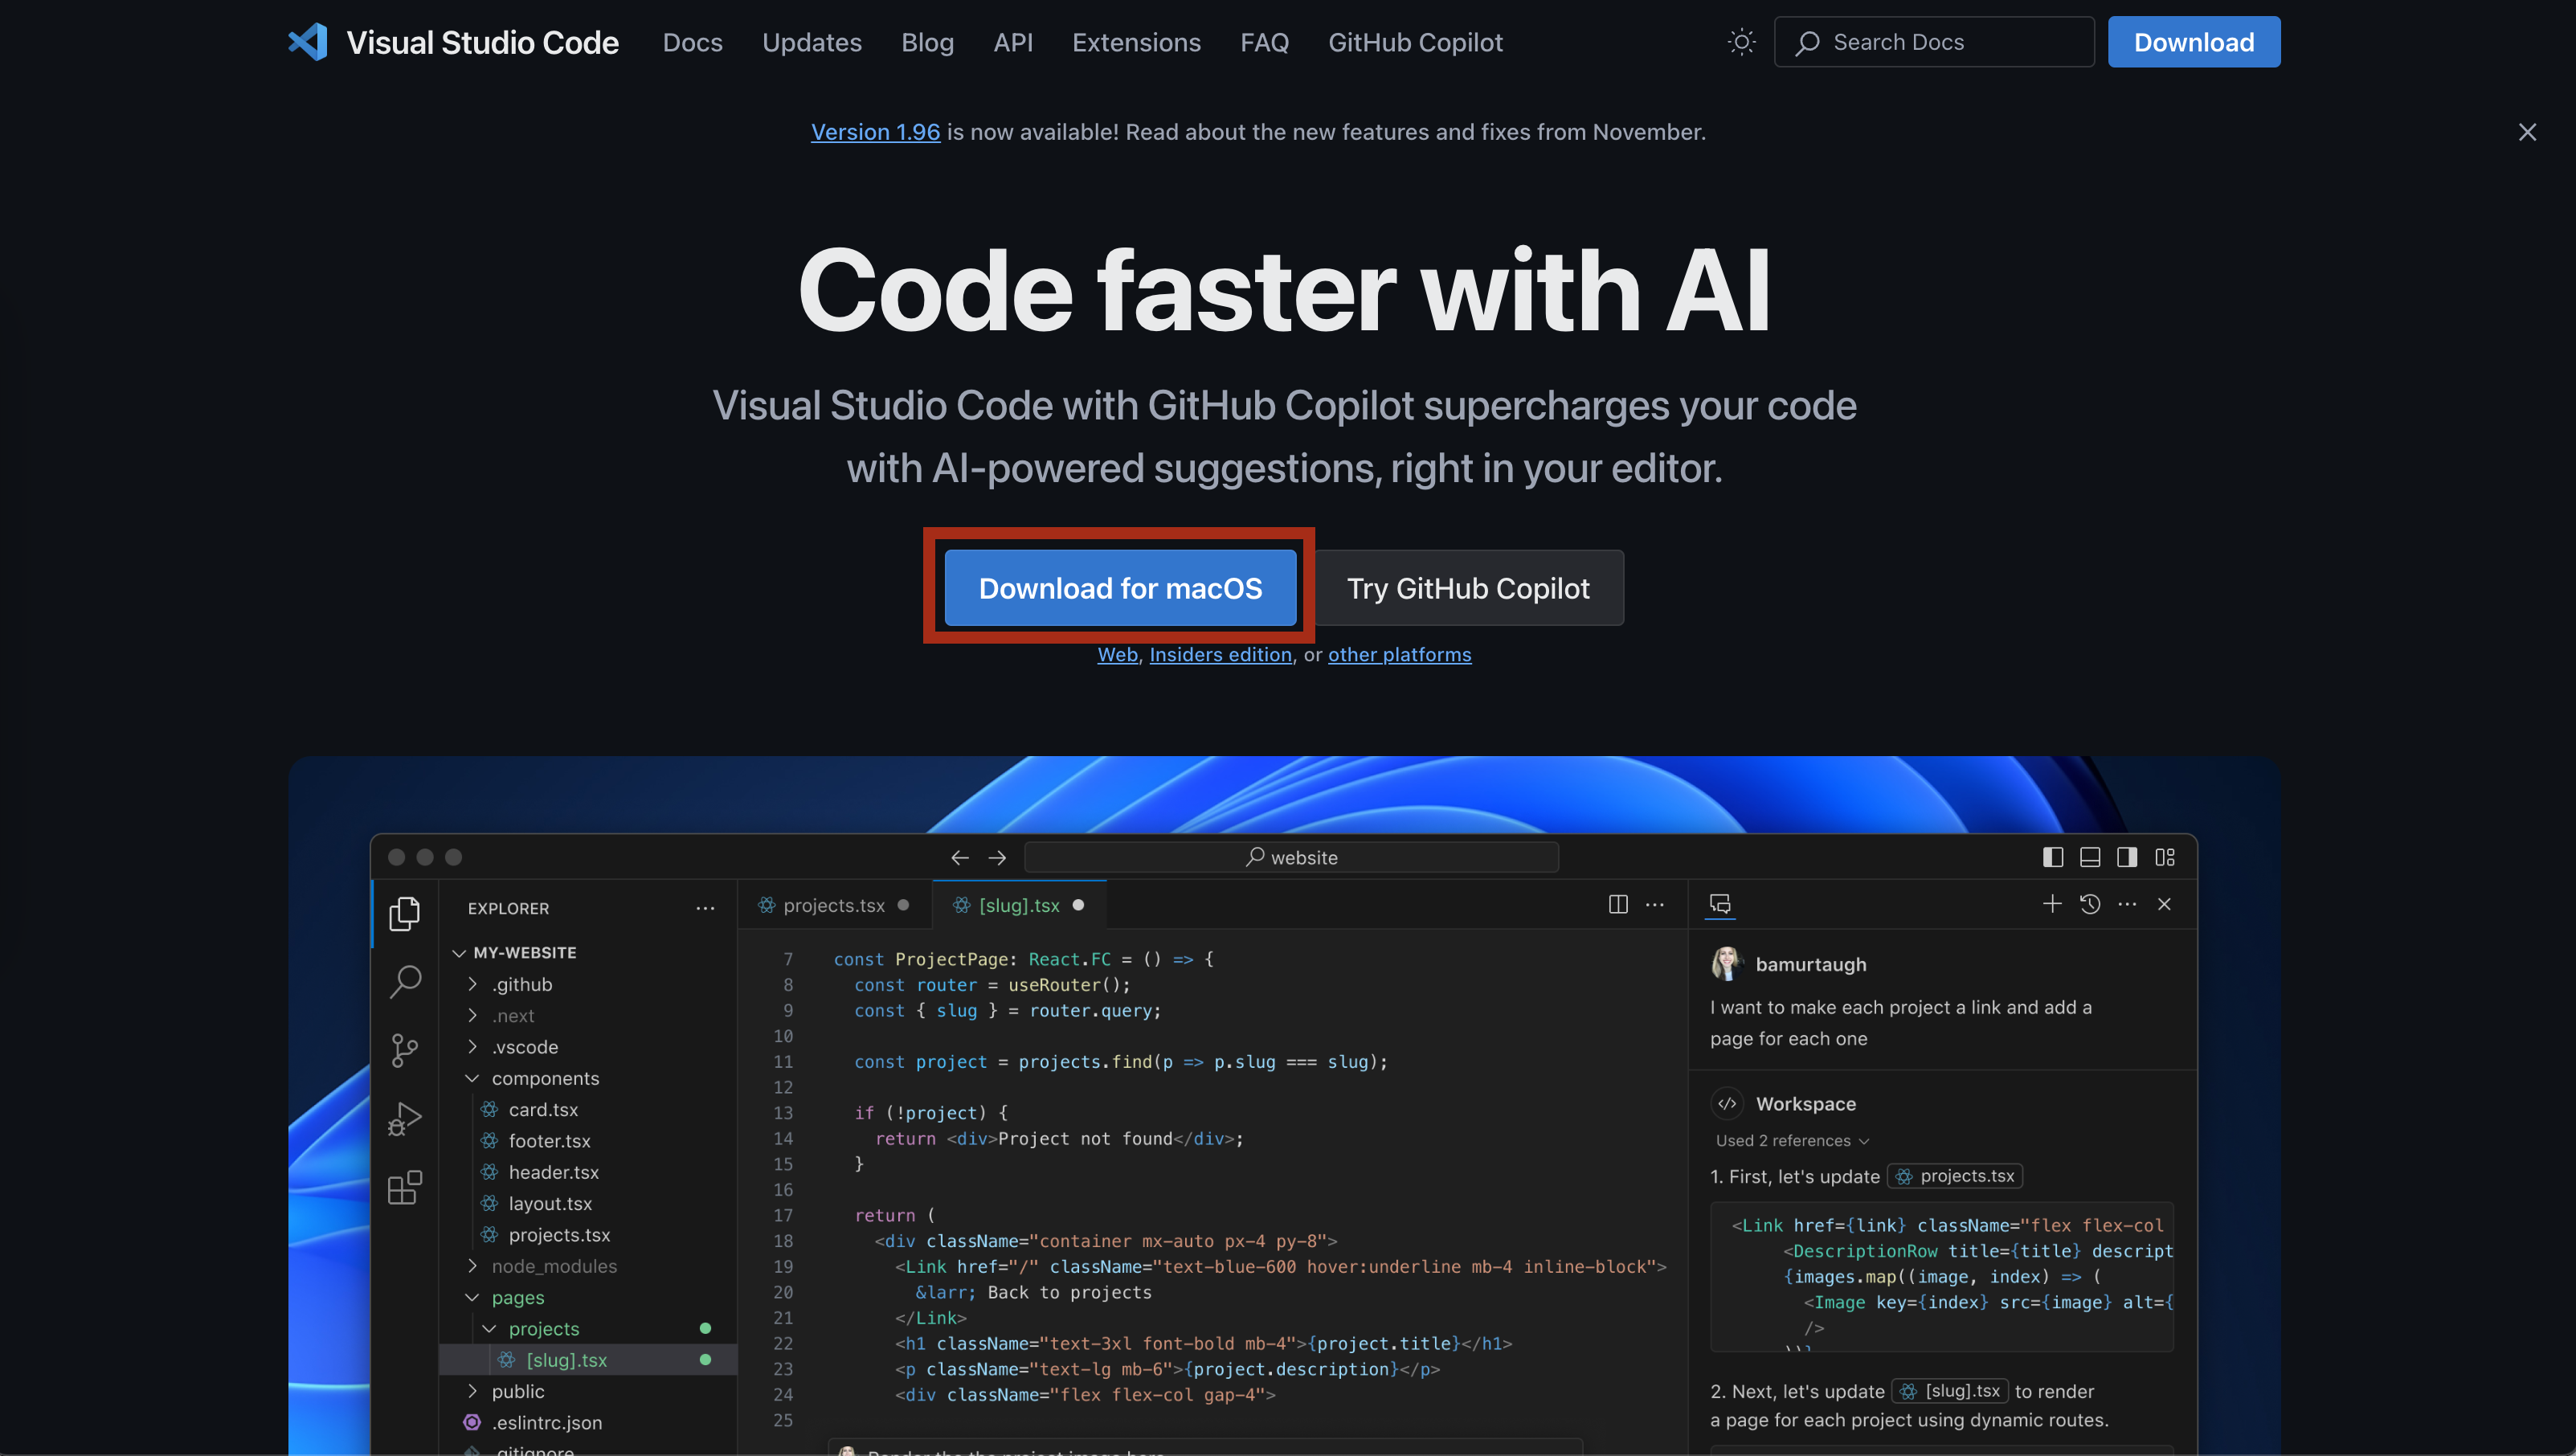Click the customize layout icon
This screenshot has height=1456, width=2576.
tap(2165, 857)
